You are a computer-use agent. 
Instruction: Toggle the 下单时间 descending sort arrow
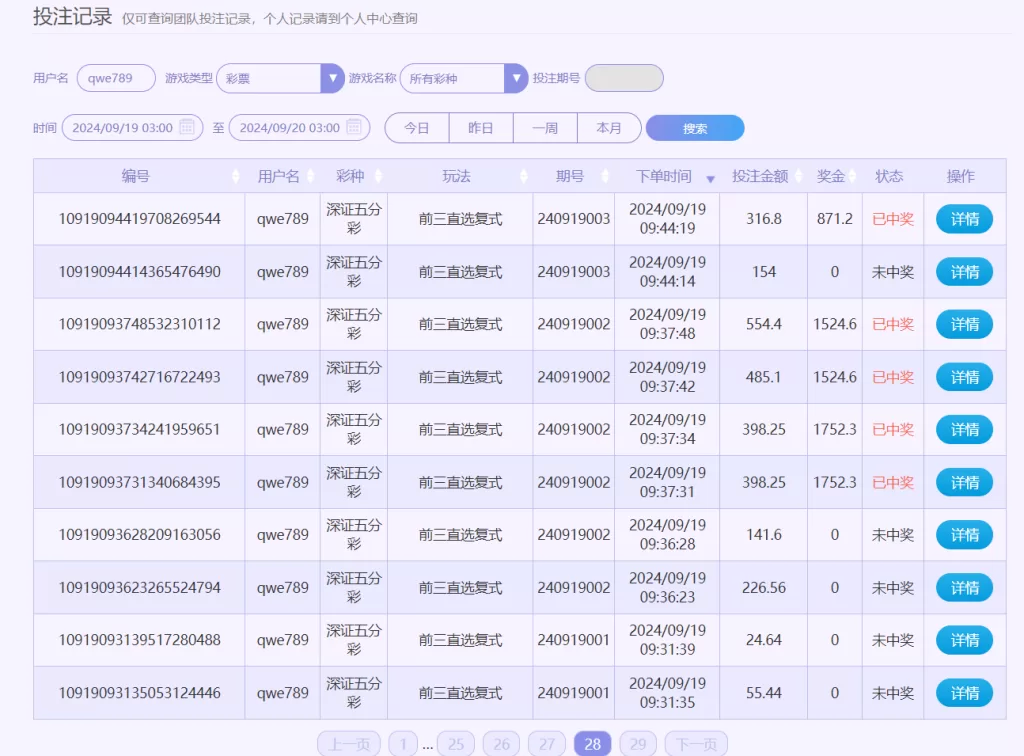(711, 179)
